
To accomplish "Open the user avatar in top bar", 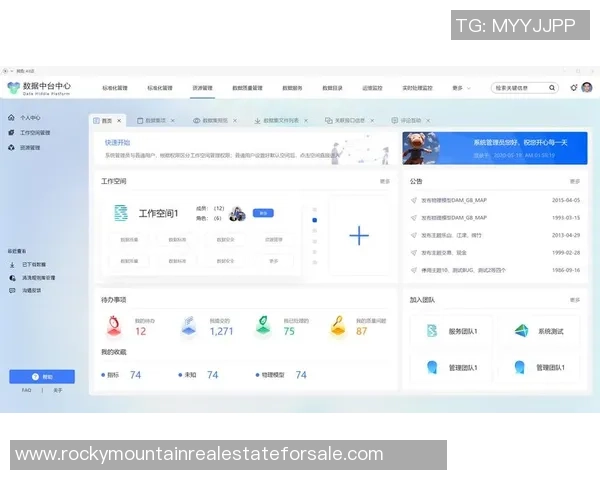I will click(587, 88).
